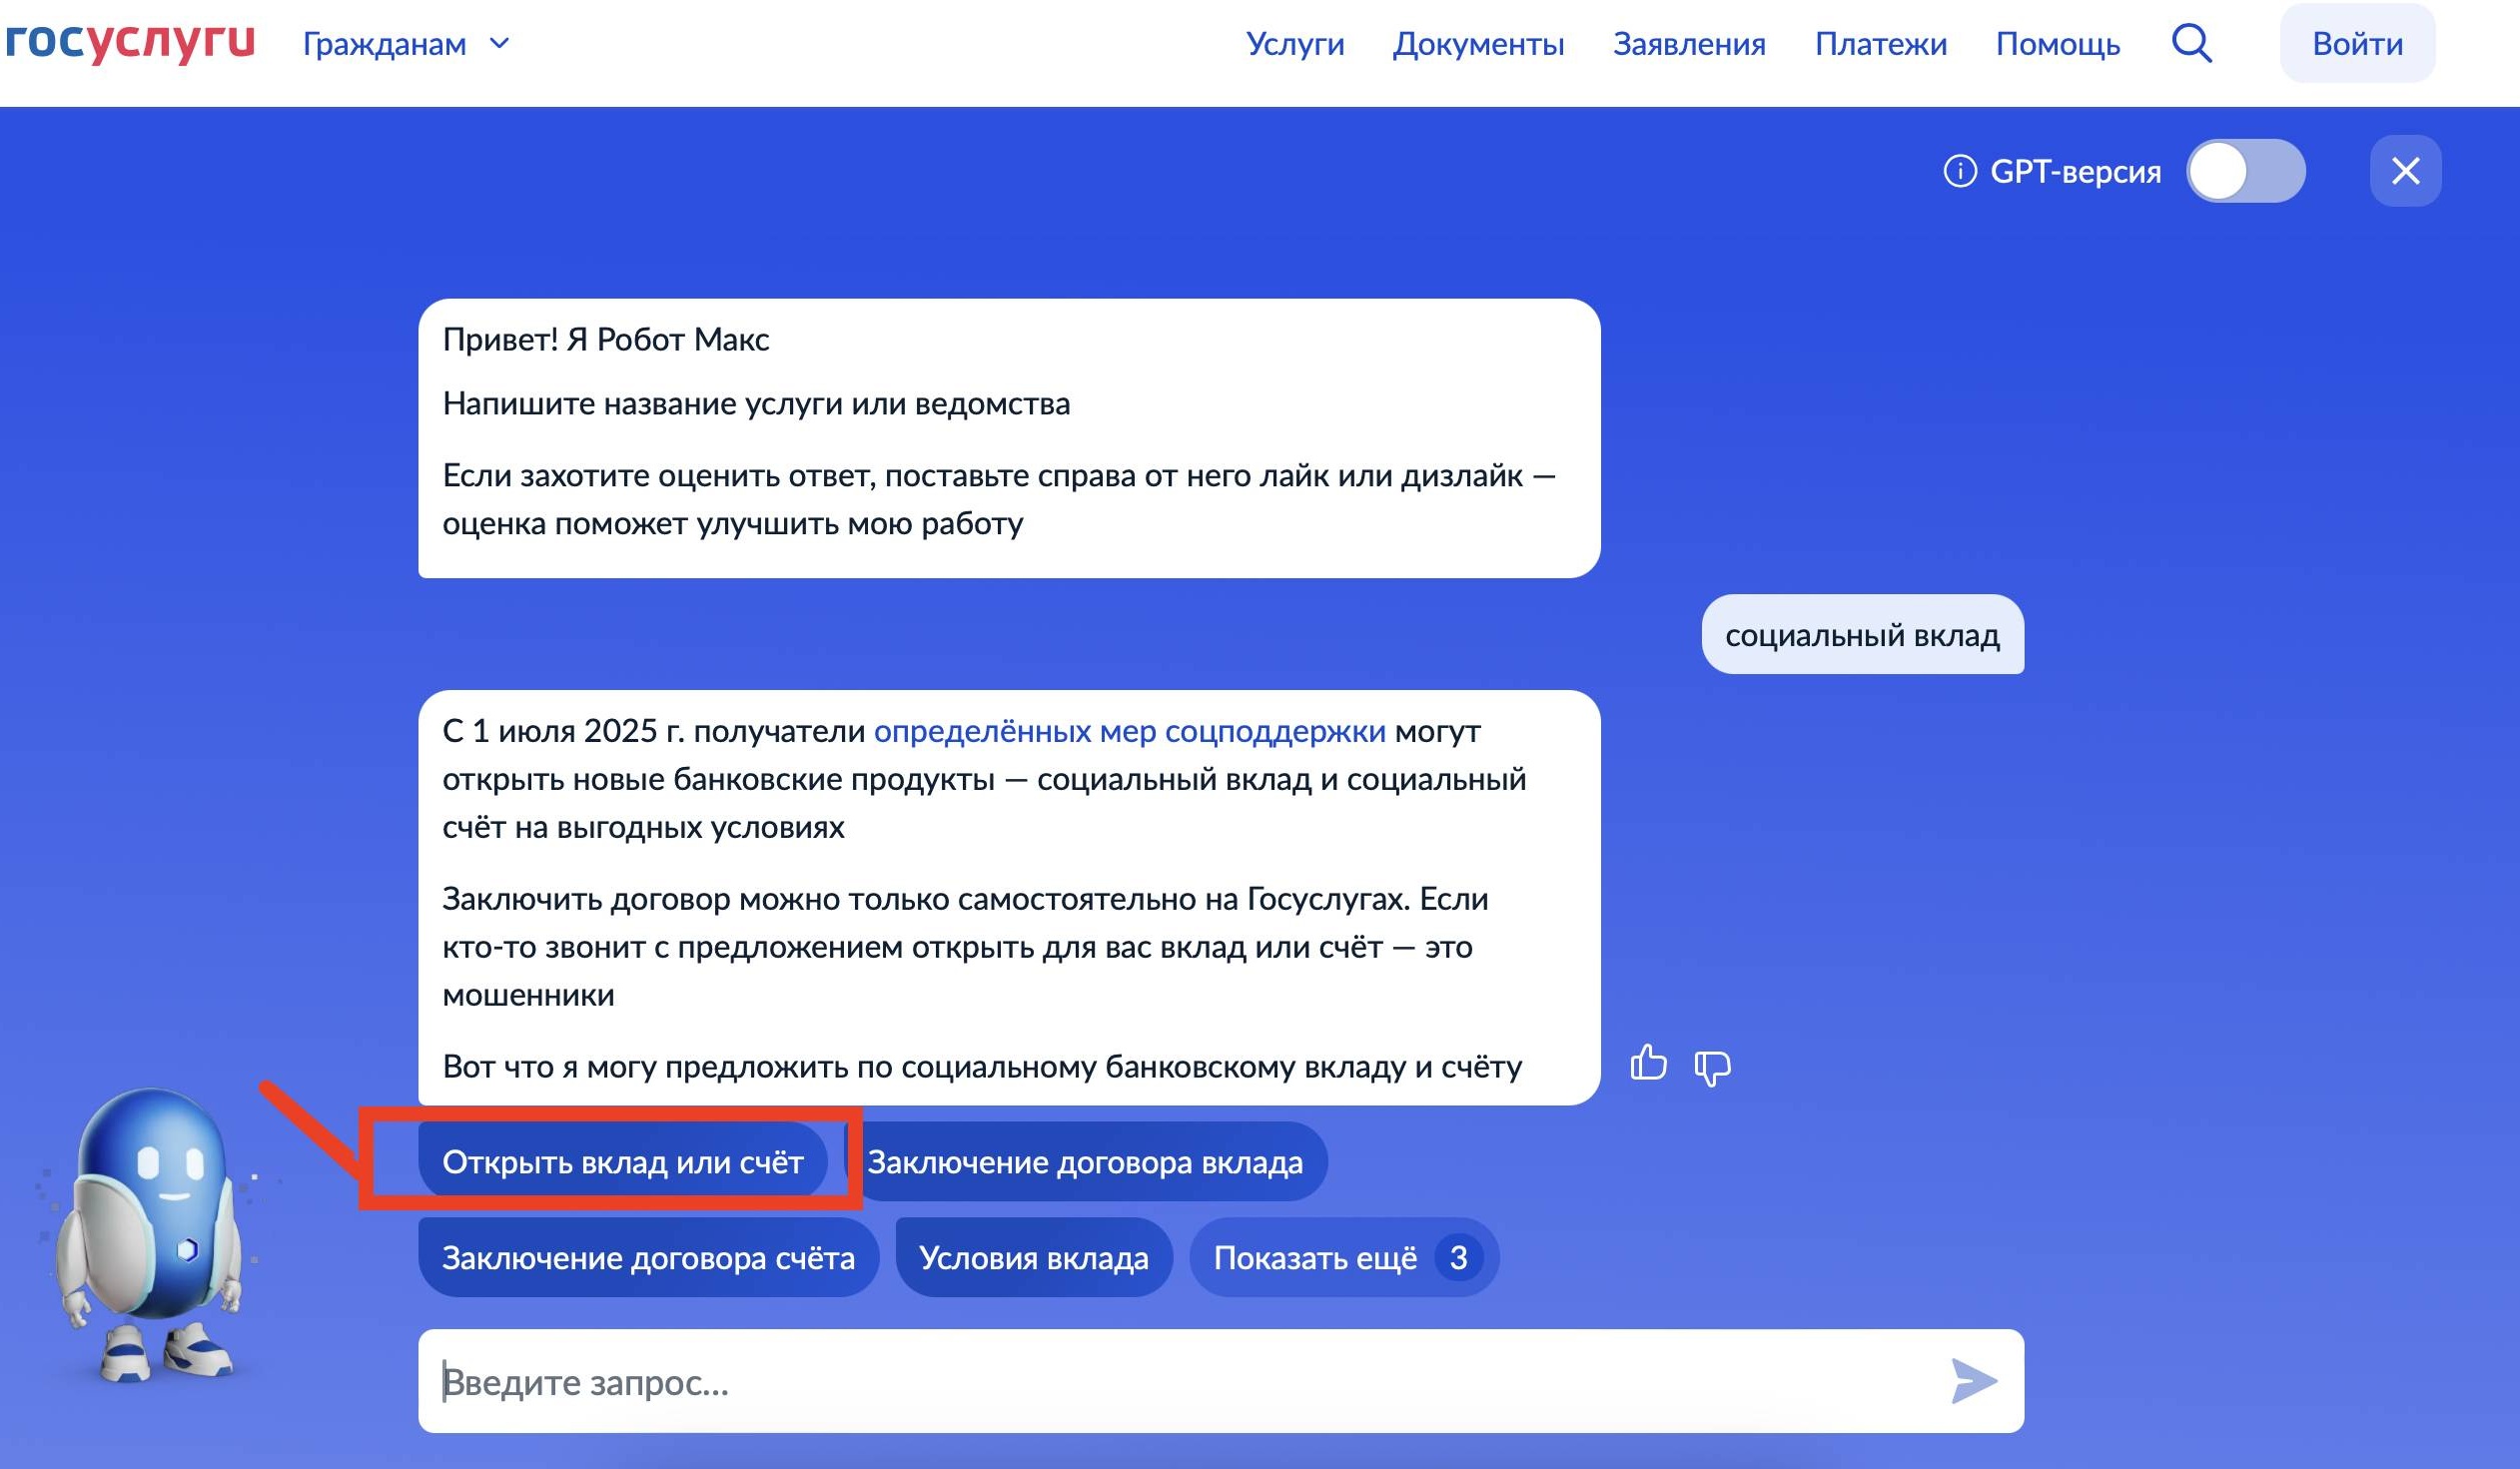Open search on the Госуслуги site
Image resolution: width=2520 pixels, height=1469 pixels.
tap(2190, 43)
